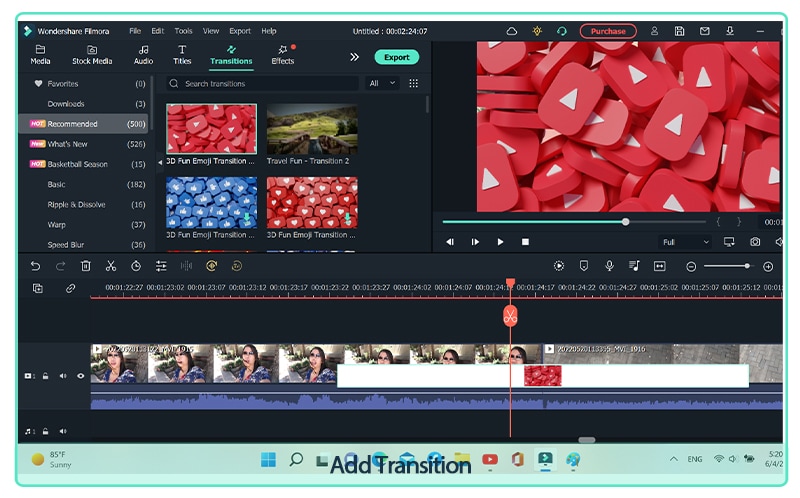The width and height of the screenshot is (800, 498).
Task: Select the hearts 3D Fun Emoji Transition thumbnail
Action: coord(312,203)
